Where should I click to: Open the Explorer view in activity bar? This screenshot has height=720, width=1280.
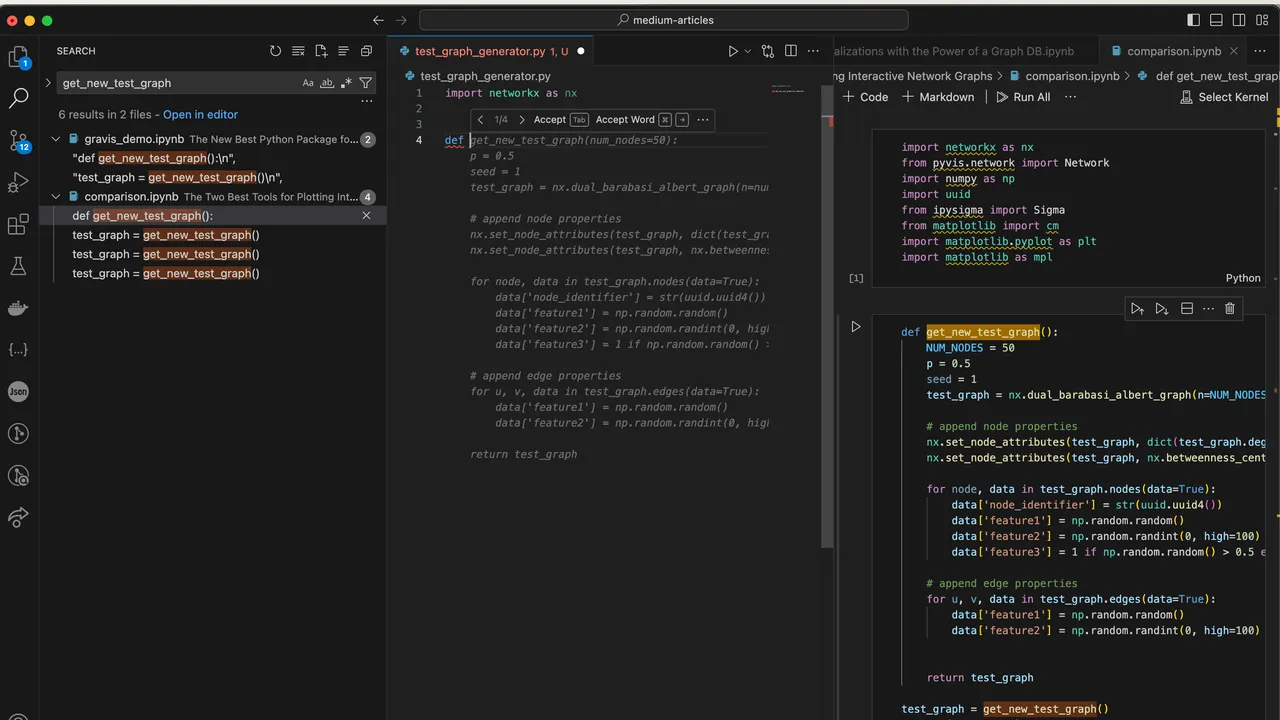point(18,57)
